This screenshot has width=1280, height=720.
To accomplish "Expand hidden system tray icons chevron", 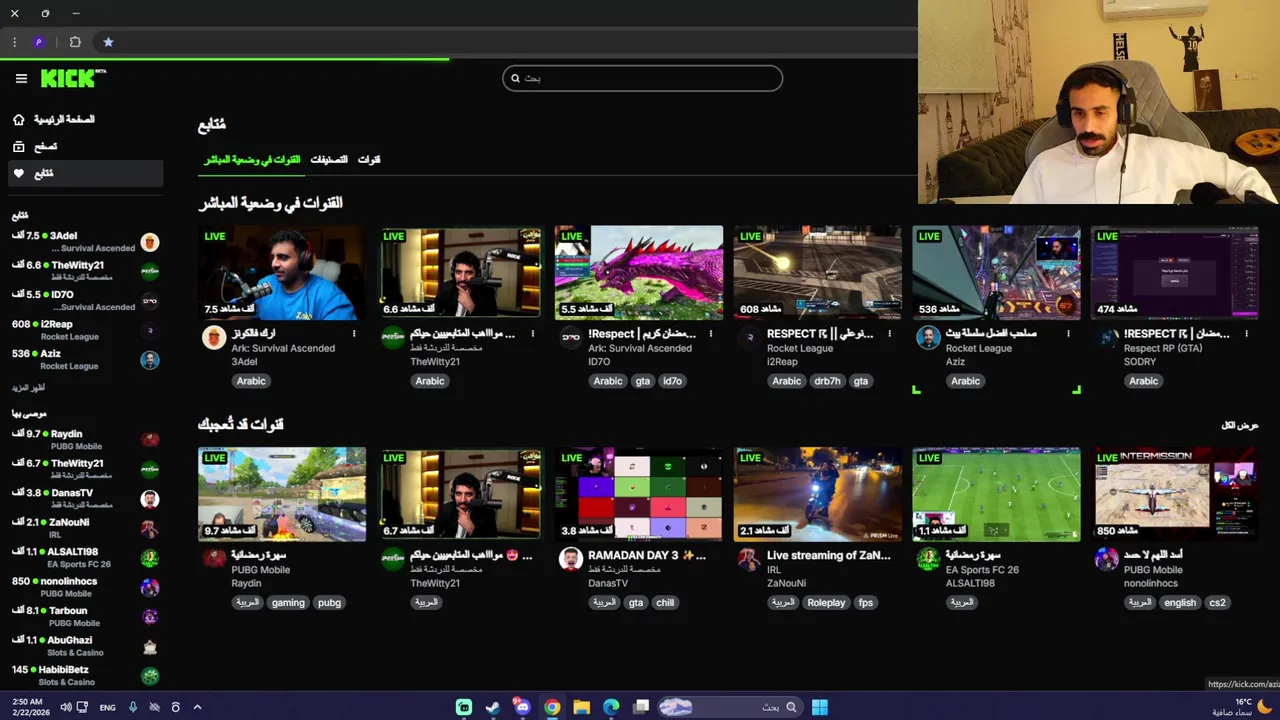I will (x=197, y=707).
